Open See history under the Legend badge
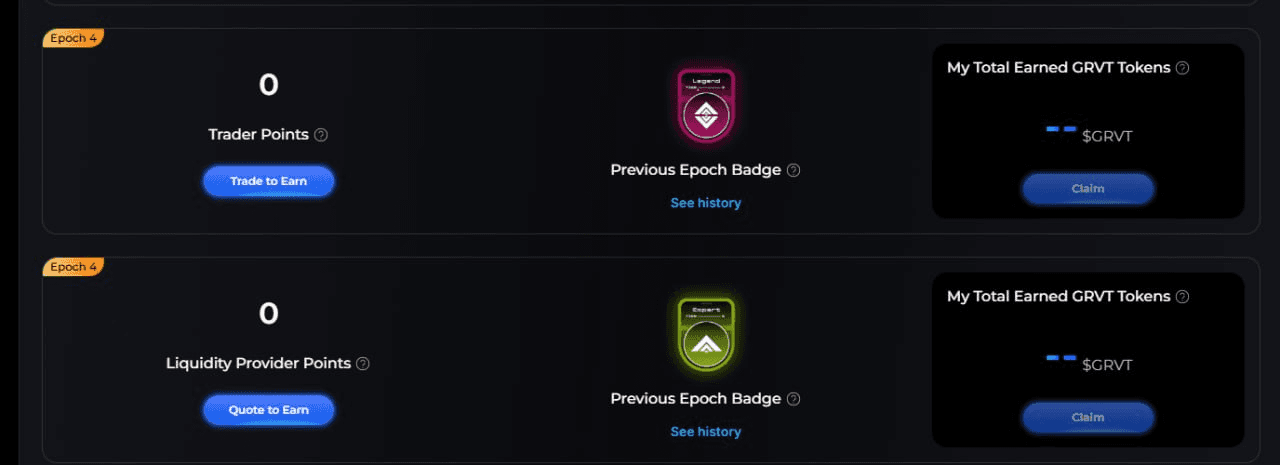The height and width of the screenshot is (465, 1280). pyautogui.click(x=705, y=203)
